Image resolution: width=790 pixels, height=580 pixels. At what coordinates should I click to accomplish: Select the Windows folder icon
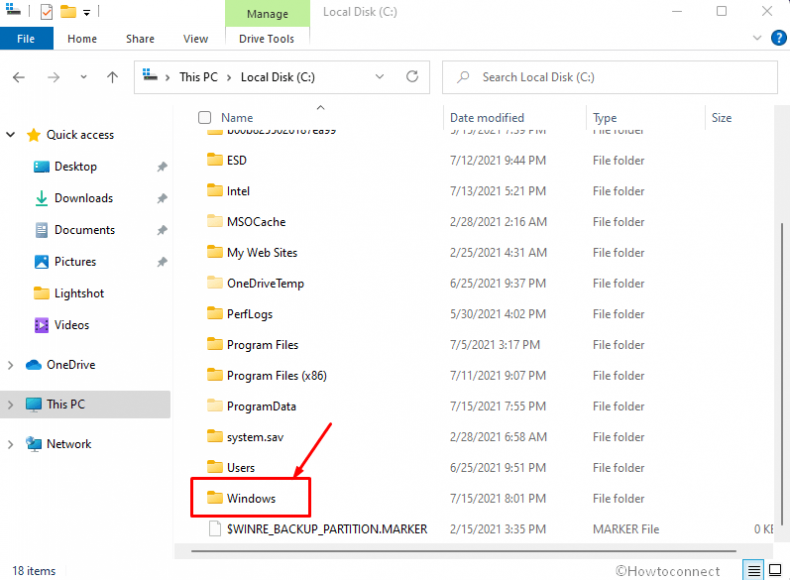[215, 498]
